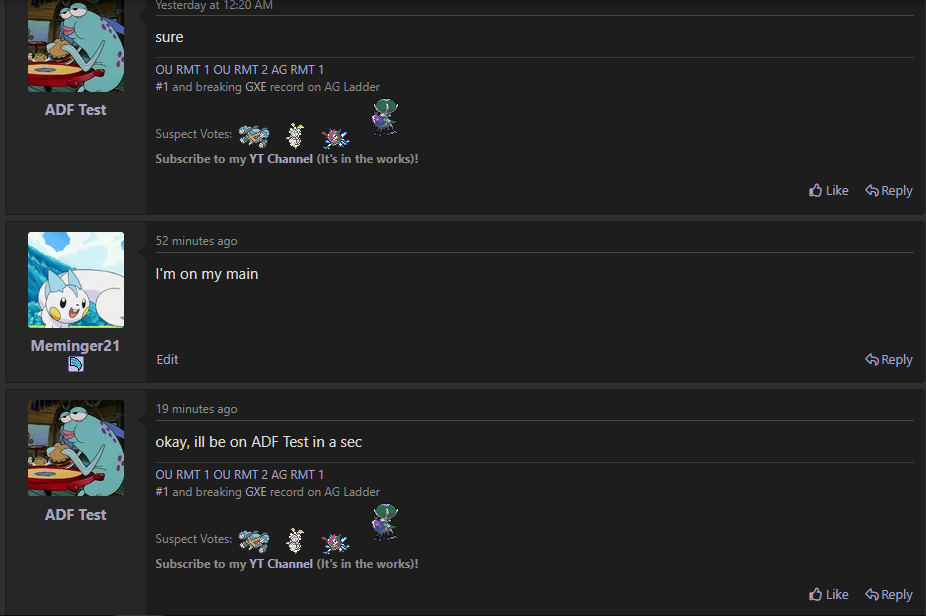Open the AG RMT 1 link in the bottom signature
Viewport: 926px width, 616px height.
coord(297,475)
